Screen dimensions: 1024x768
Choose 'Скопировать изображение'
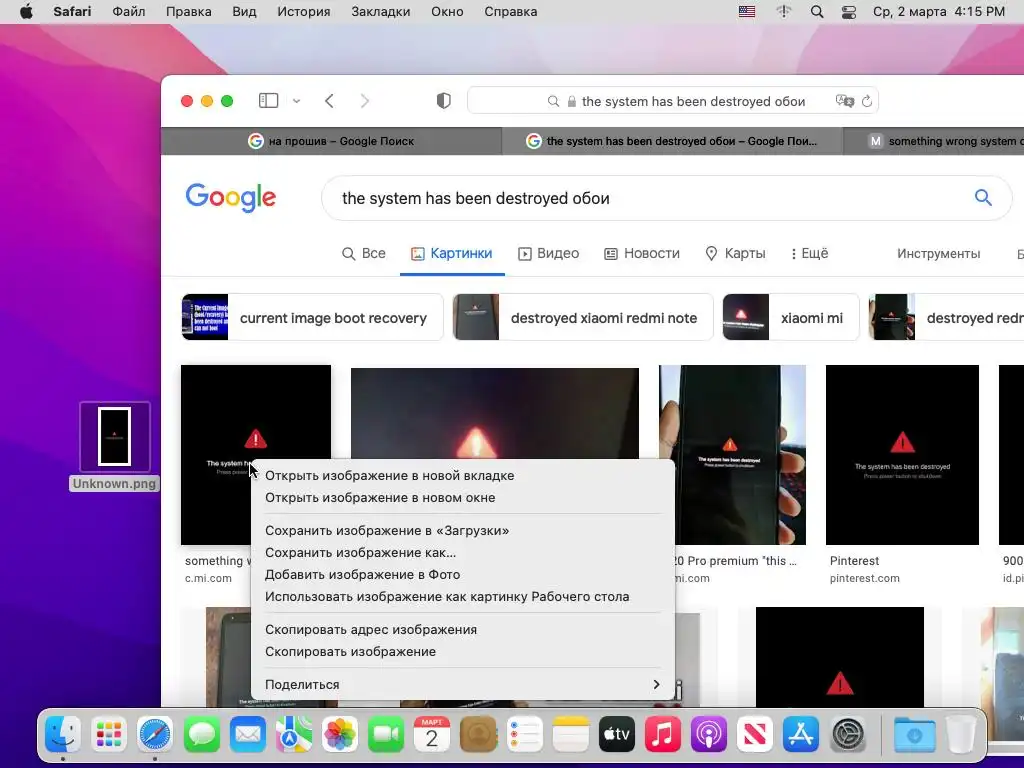[462, 652]
